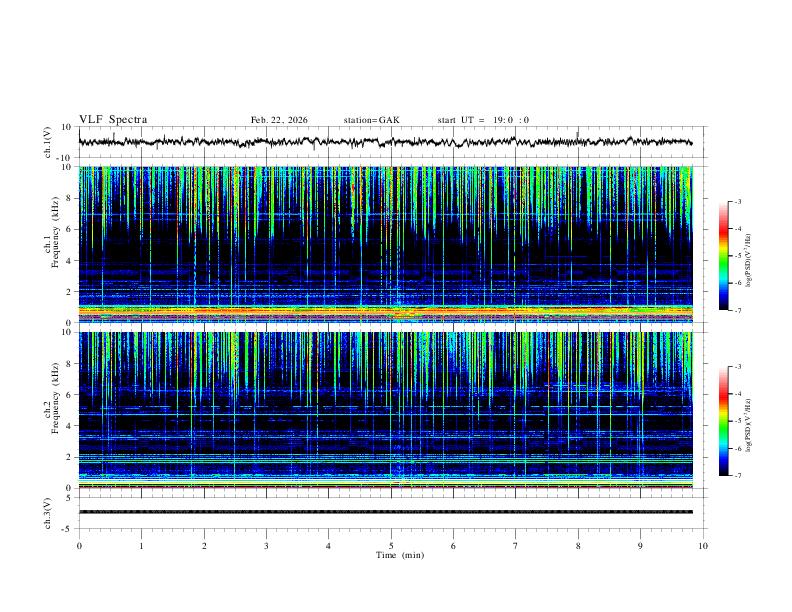Screen dimensions: 792x612
Task: Click the "ch.1(V)" waveform axis label
Action: (x=48, y=142)
